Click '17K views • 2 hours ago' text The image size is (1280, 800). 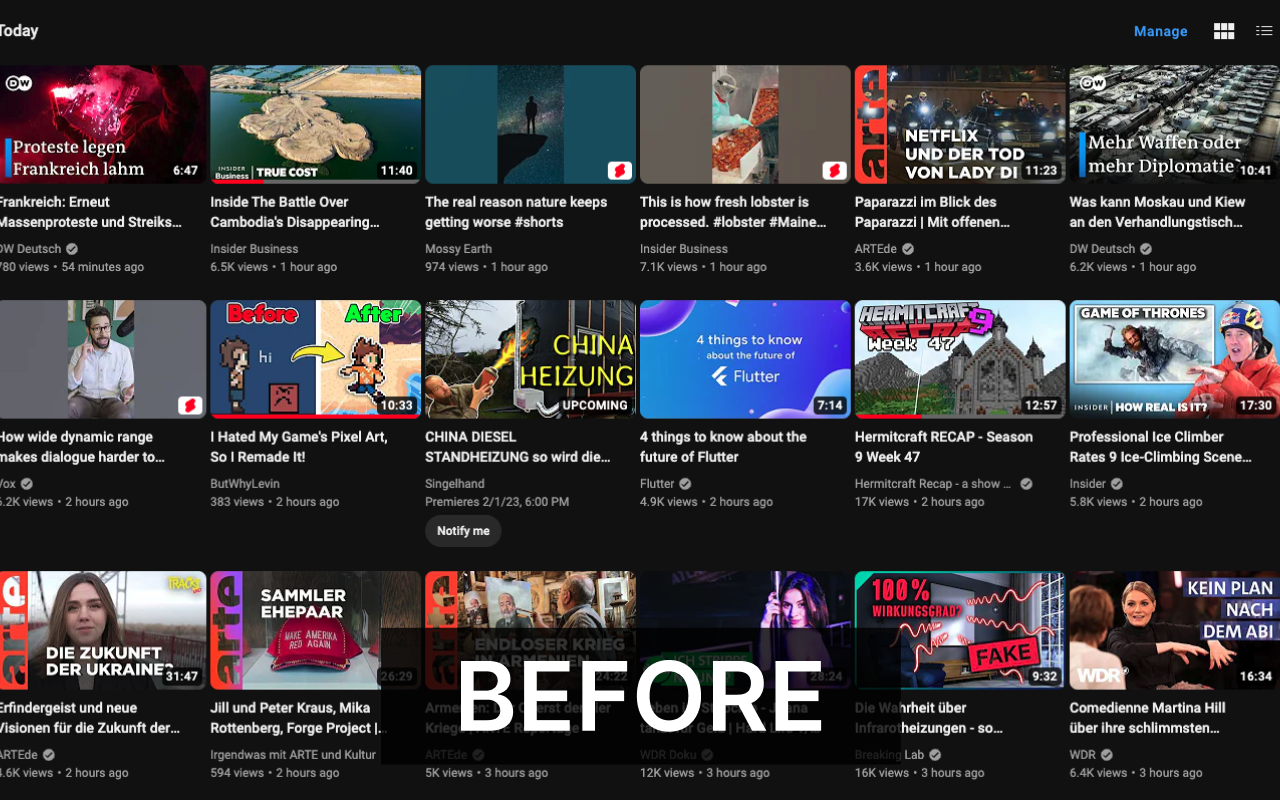pos(920,502)
